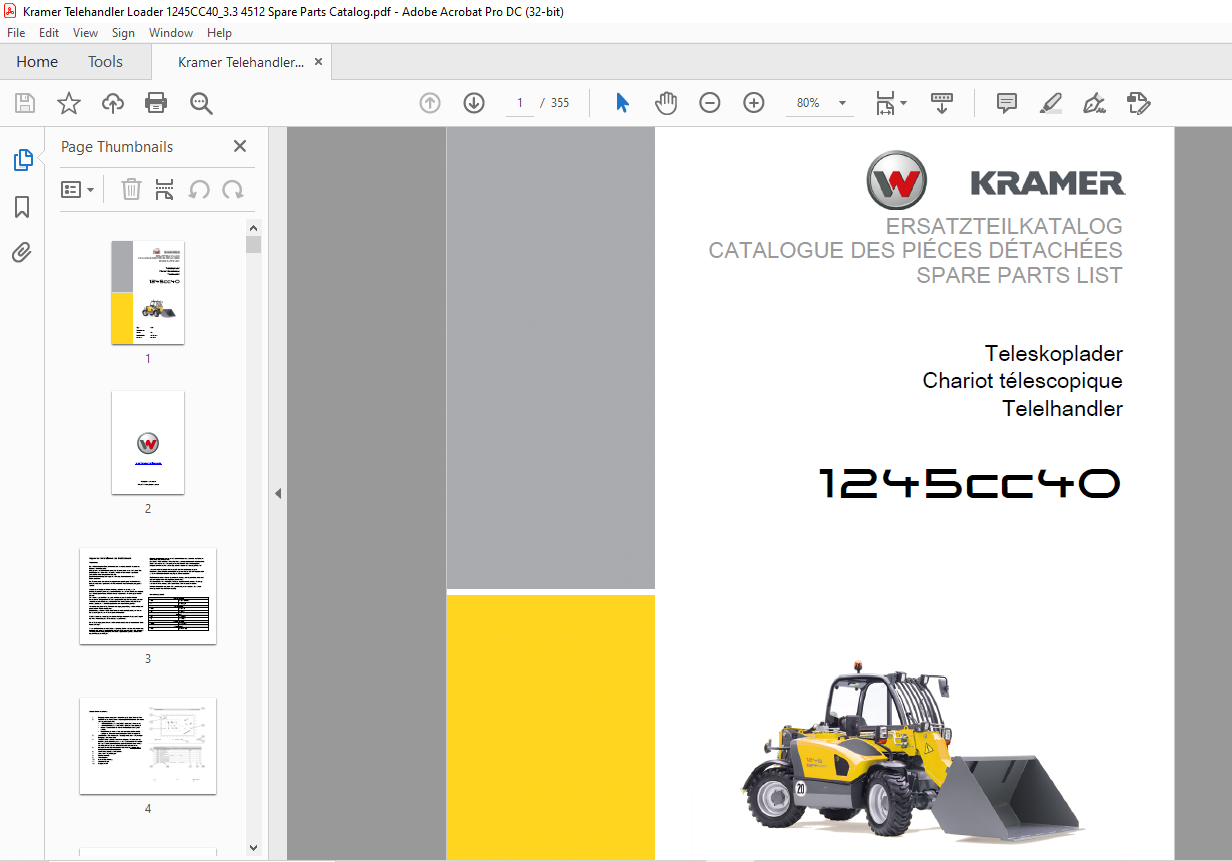Image resolution: width=1232 pixels, height=862 pixels.
Task: Close the Page Thumbnails panel
Action: [x=240, y=146]
